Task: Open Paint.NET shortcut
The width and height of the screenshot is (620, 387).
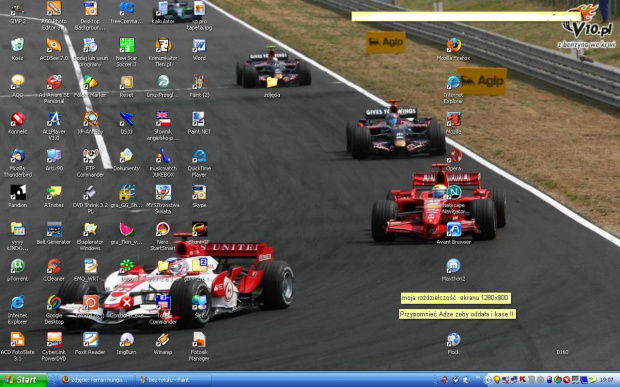Action: [199, 123]
